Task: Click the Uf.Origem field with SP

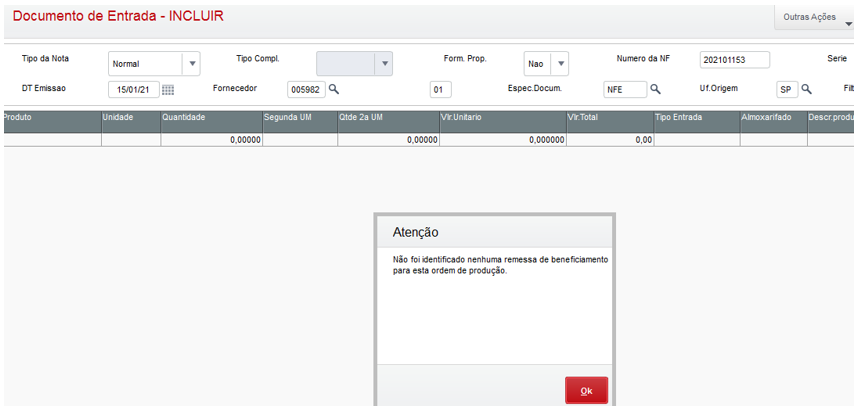Action: 787,89
